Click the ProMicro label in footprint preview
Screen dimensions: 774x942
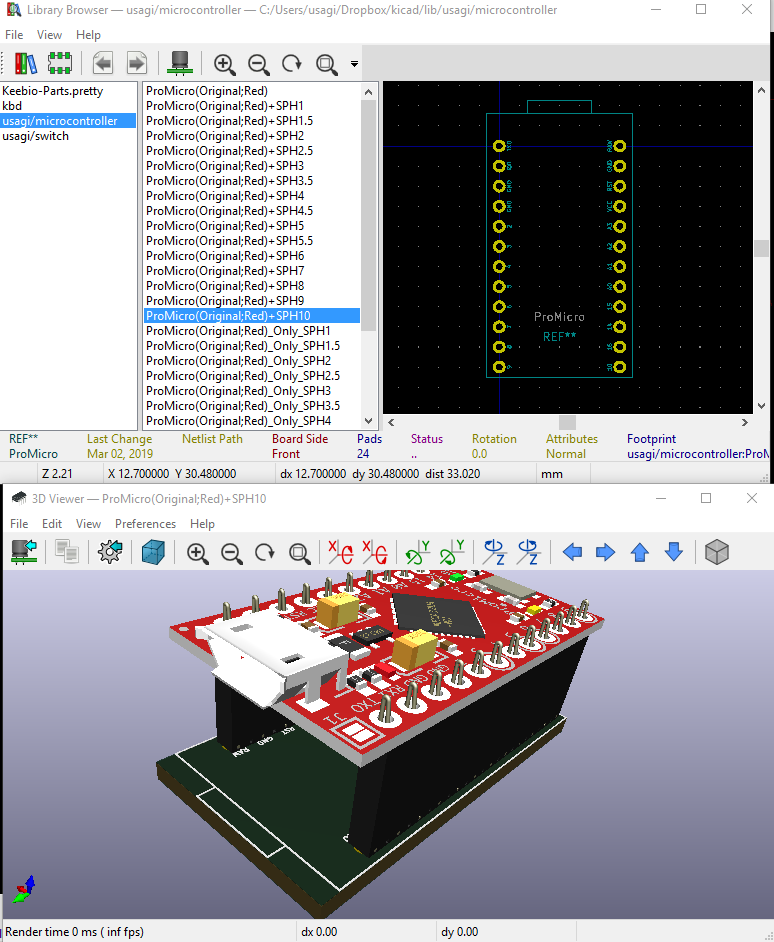[559, 317]
